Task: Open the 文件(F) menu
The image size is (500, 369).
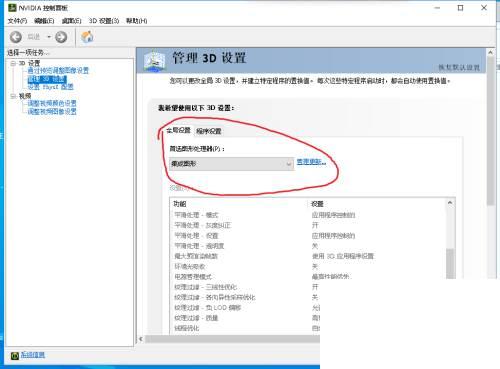Action: tap(17, 21)
